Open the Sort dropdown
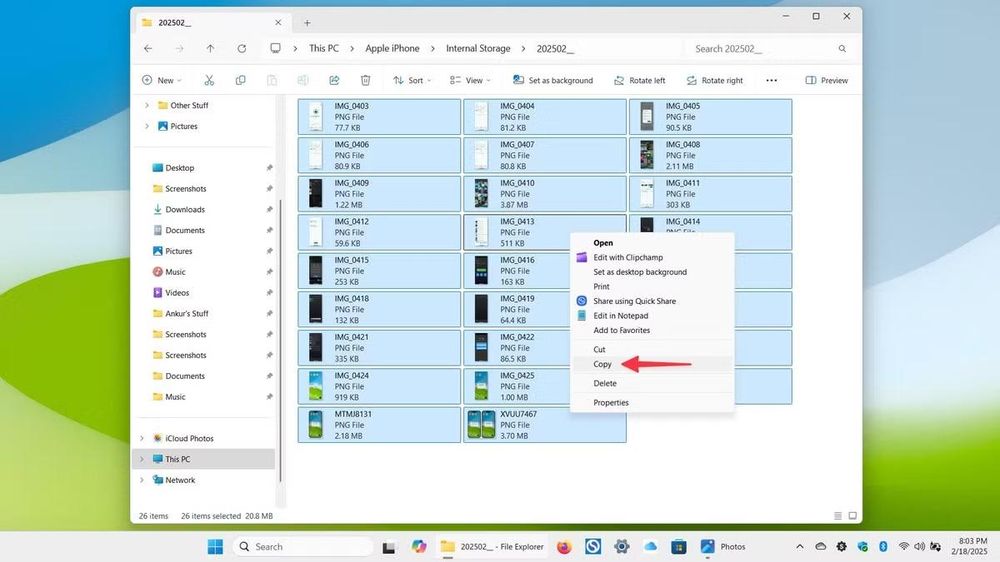Image resolution: width=1000 pixels, height=562 pixels. tap(412, 80)
